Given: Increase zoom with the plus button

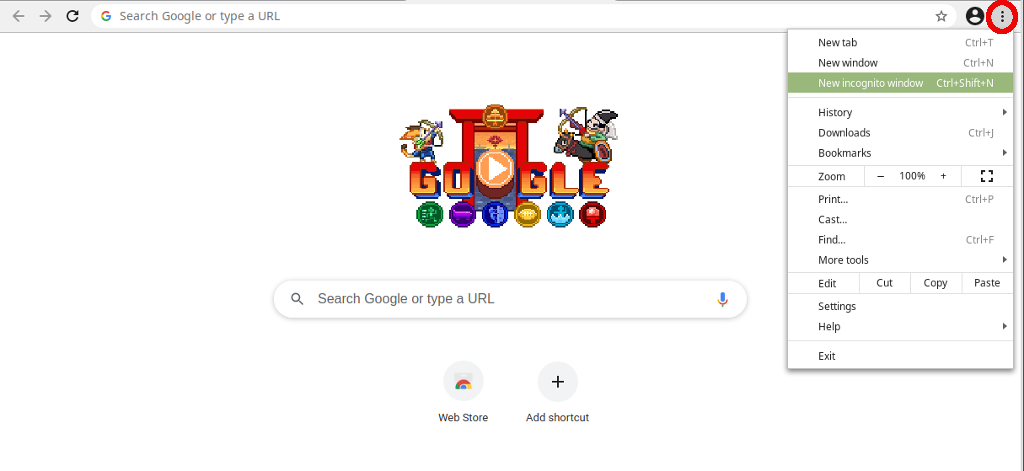Looking at the screenshot, I should click(943, 176).
